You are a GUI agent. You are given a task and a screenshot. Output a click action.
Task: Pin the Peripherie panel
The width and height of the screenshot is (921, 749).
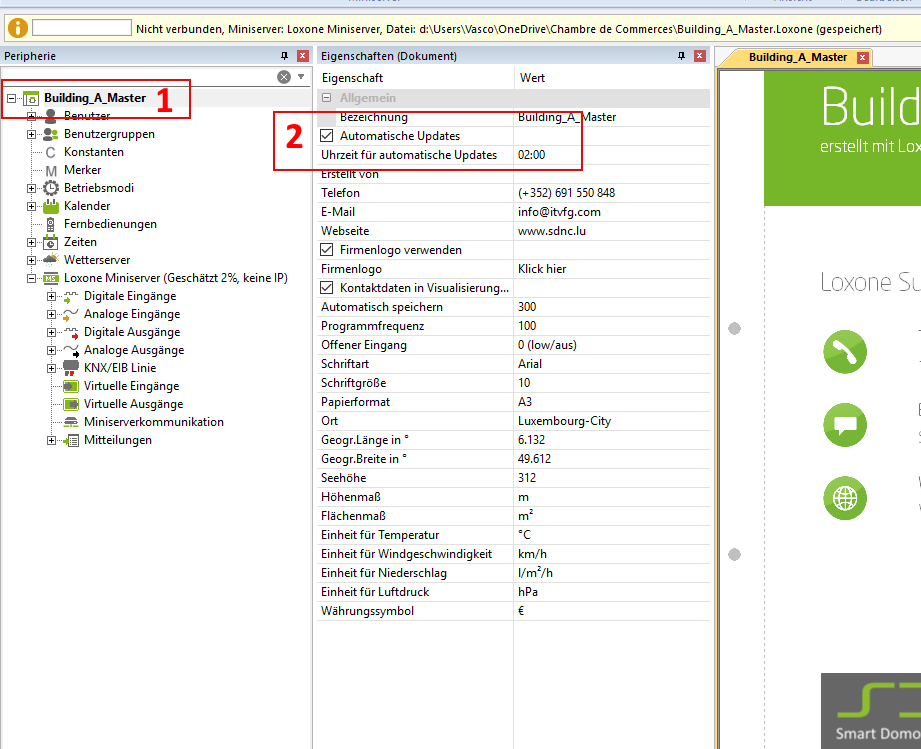284,56
